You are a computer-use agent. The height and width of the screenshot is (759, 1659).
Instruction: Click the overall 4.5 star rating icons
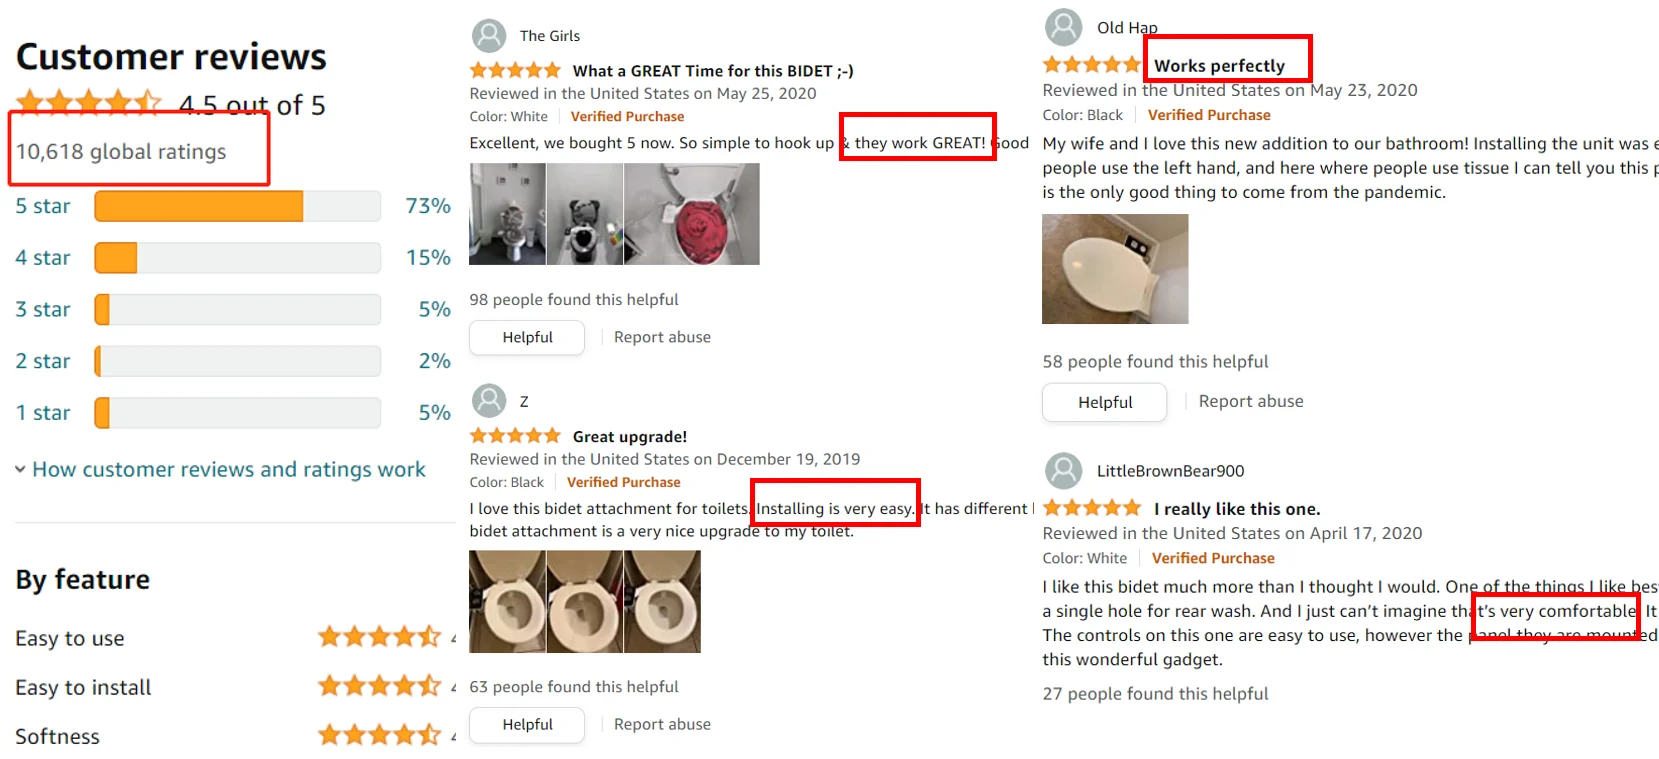[x=89, y=103]
